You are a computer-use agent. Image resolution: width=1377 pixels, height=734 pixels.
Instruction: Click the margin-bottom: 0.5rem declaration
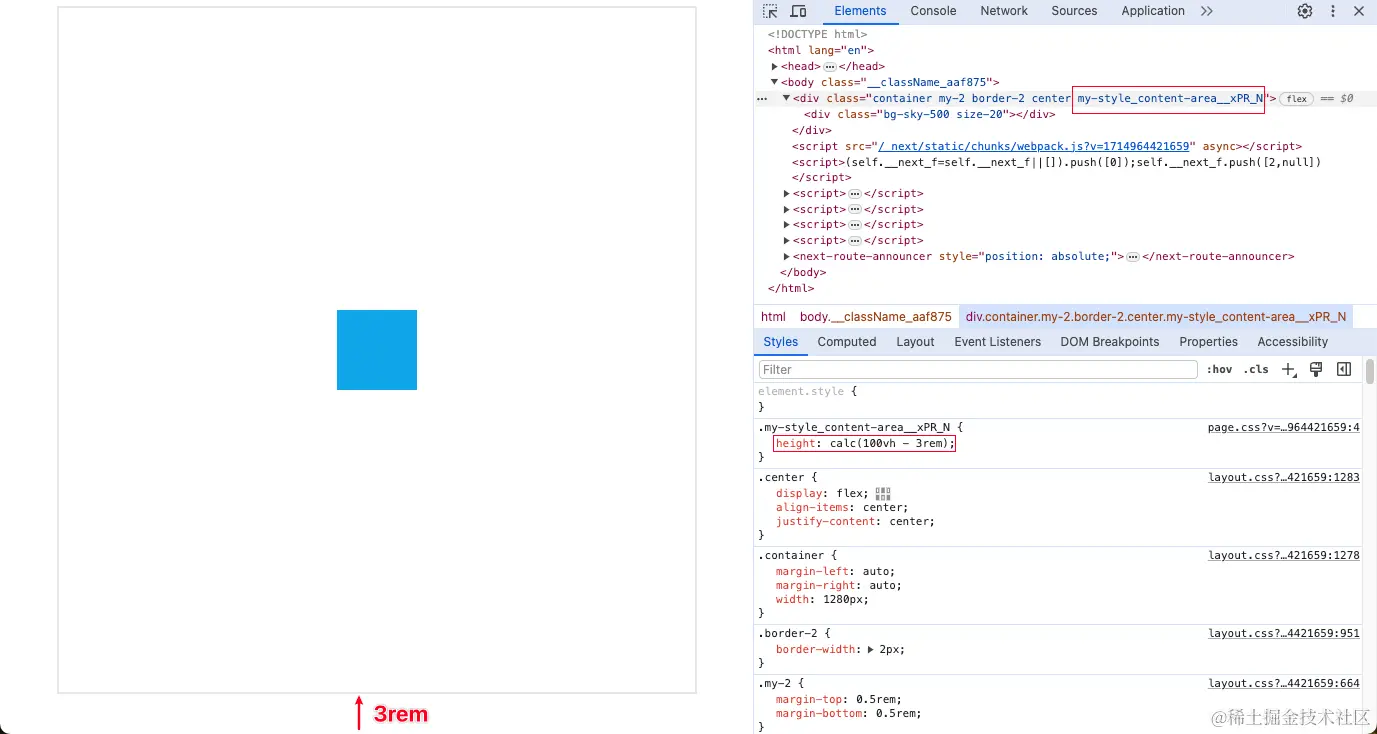tap(849, 714)
